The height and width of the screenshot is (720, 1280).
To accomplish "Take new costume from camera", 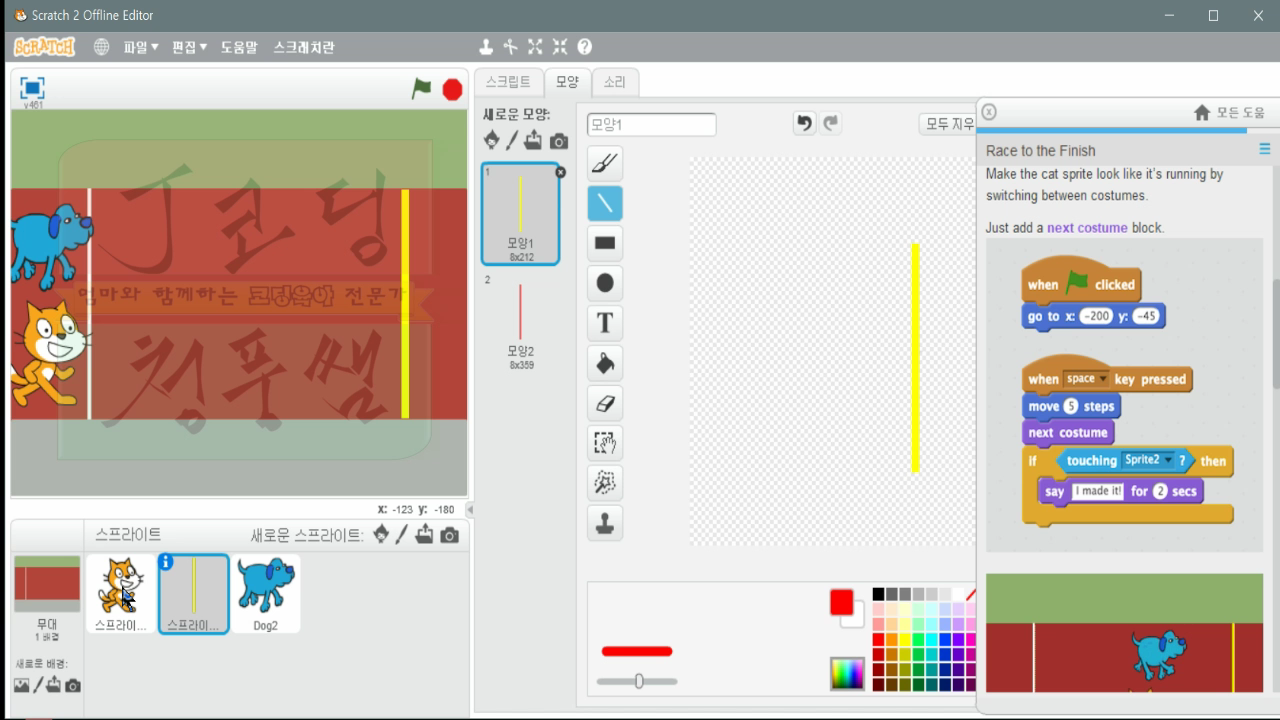I will point(559,141).
